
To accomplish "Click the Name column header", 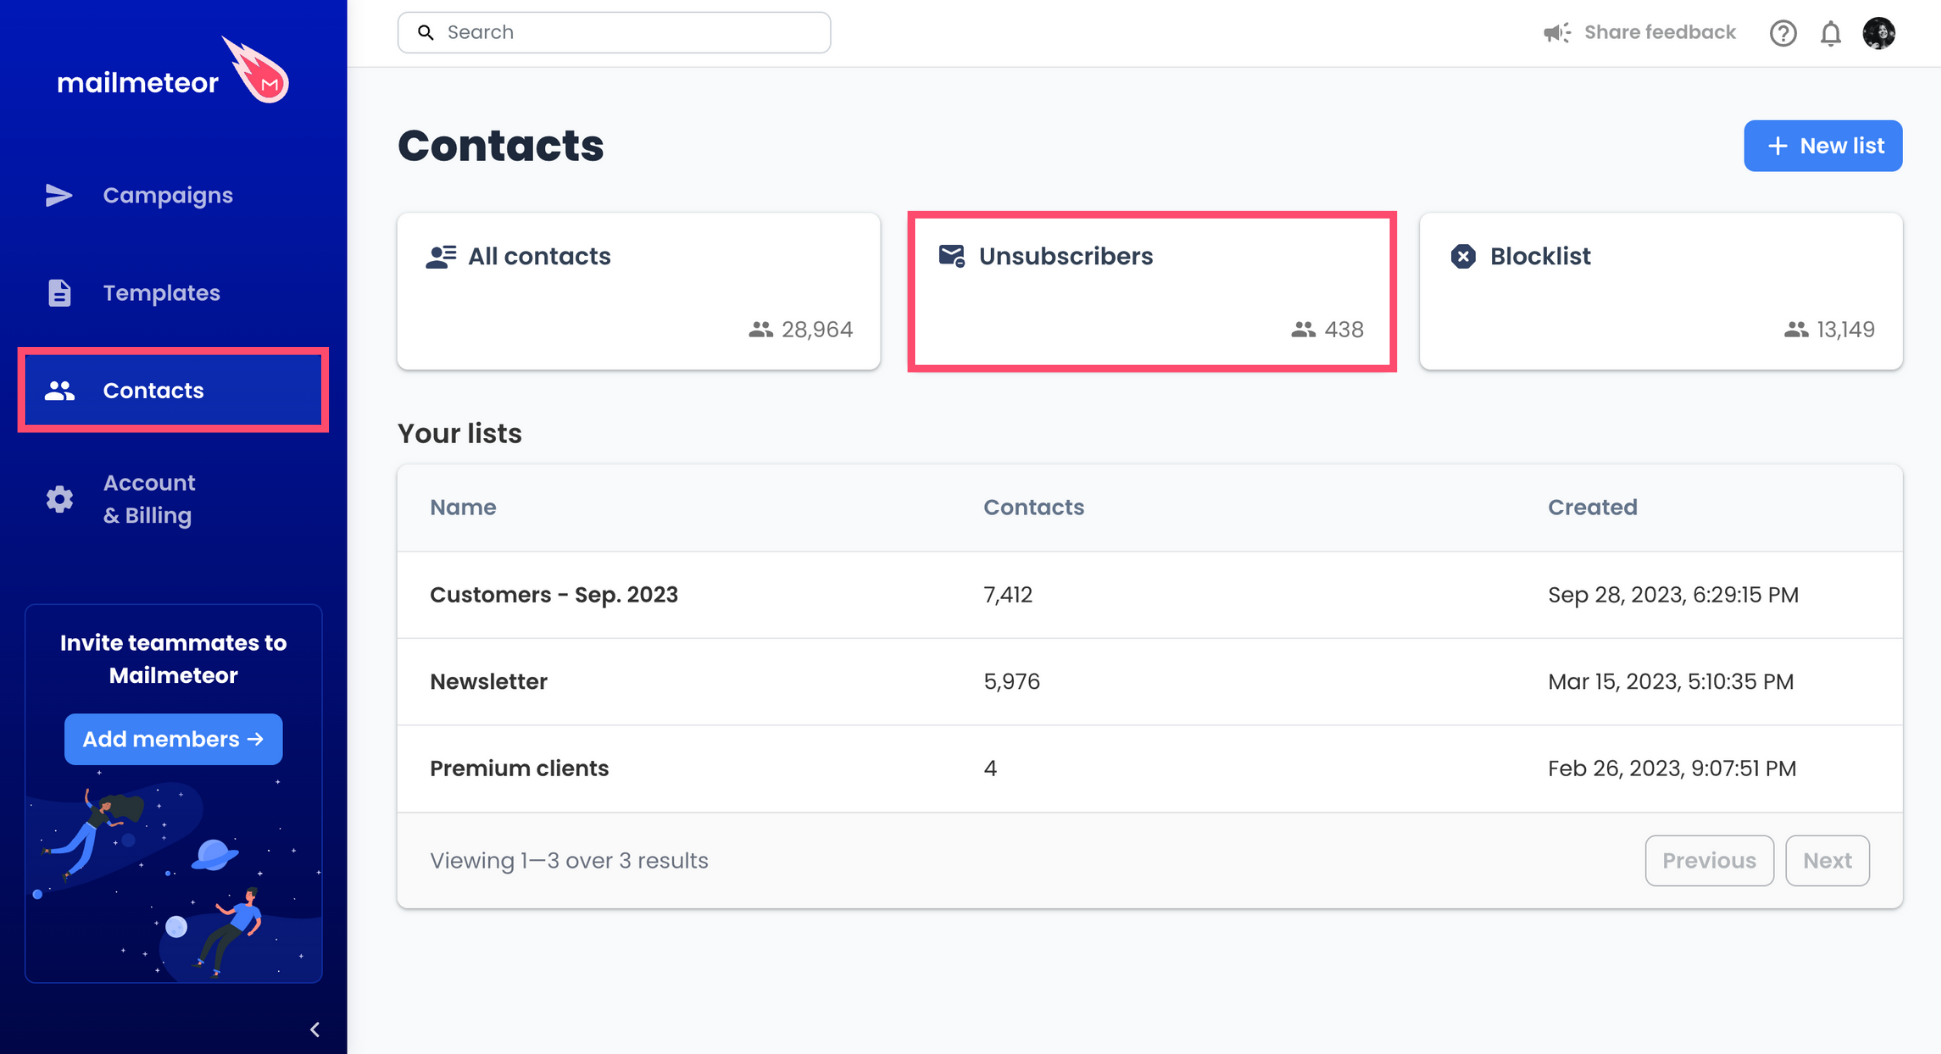I will coord(463,507).
